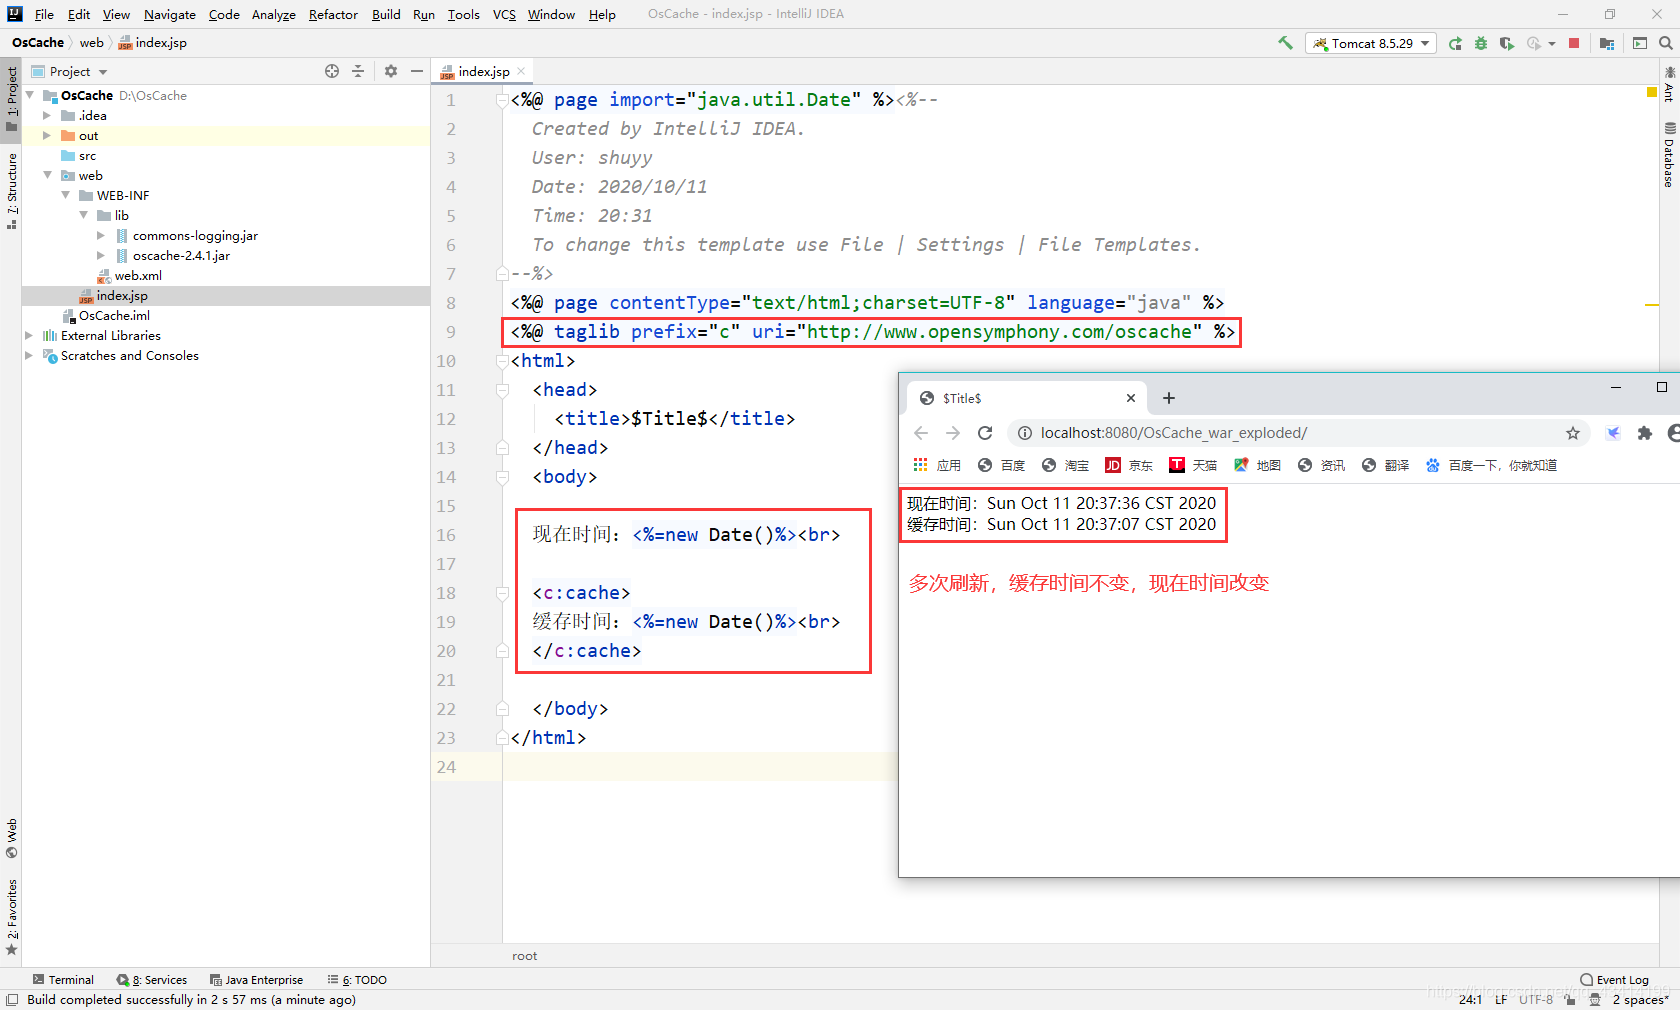Open a new browser tab with plus
1680x1010 pixels.
tap(1169, 398)
